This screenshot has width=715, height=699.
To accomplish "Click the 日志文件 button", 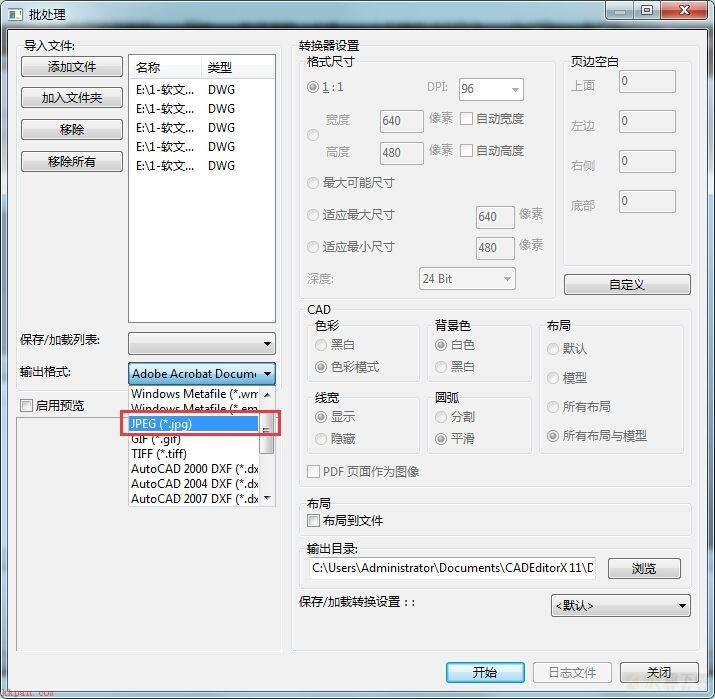I will pyautogui.click(x=572, y=672).
